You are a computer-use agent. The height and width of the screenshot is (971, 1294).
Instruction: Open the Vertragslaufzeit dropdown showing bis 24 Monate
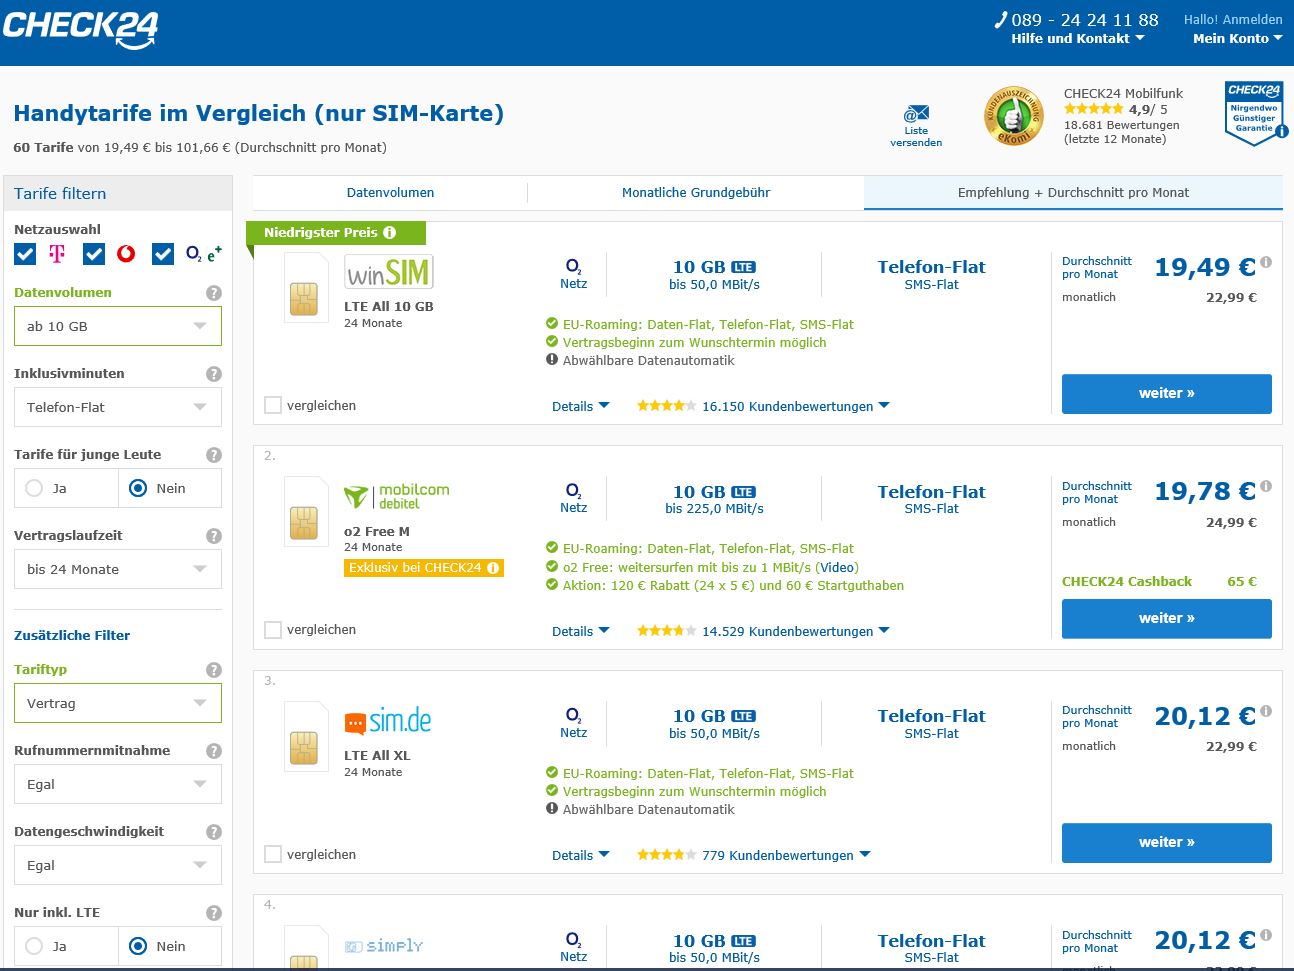click(x=118, y=569)
